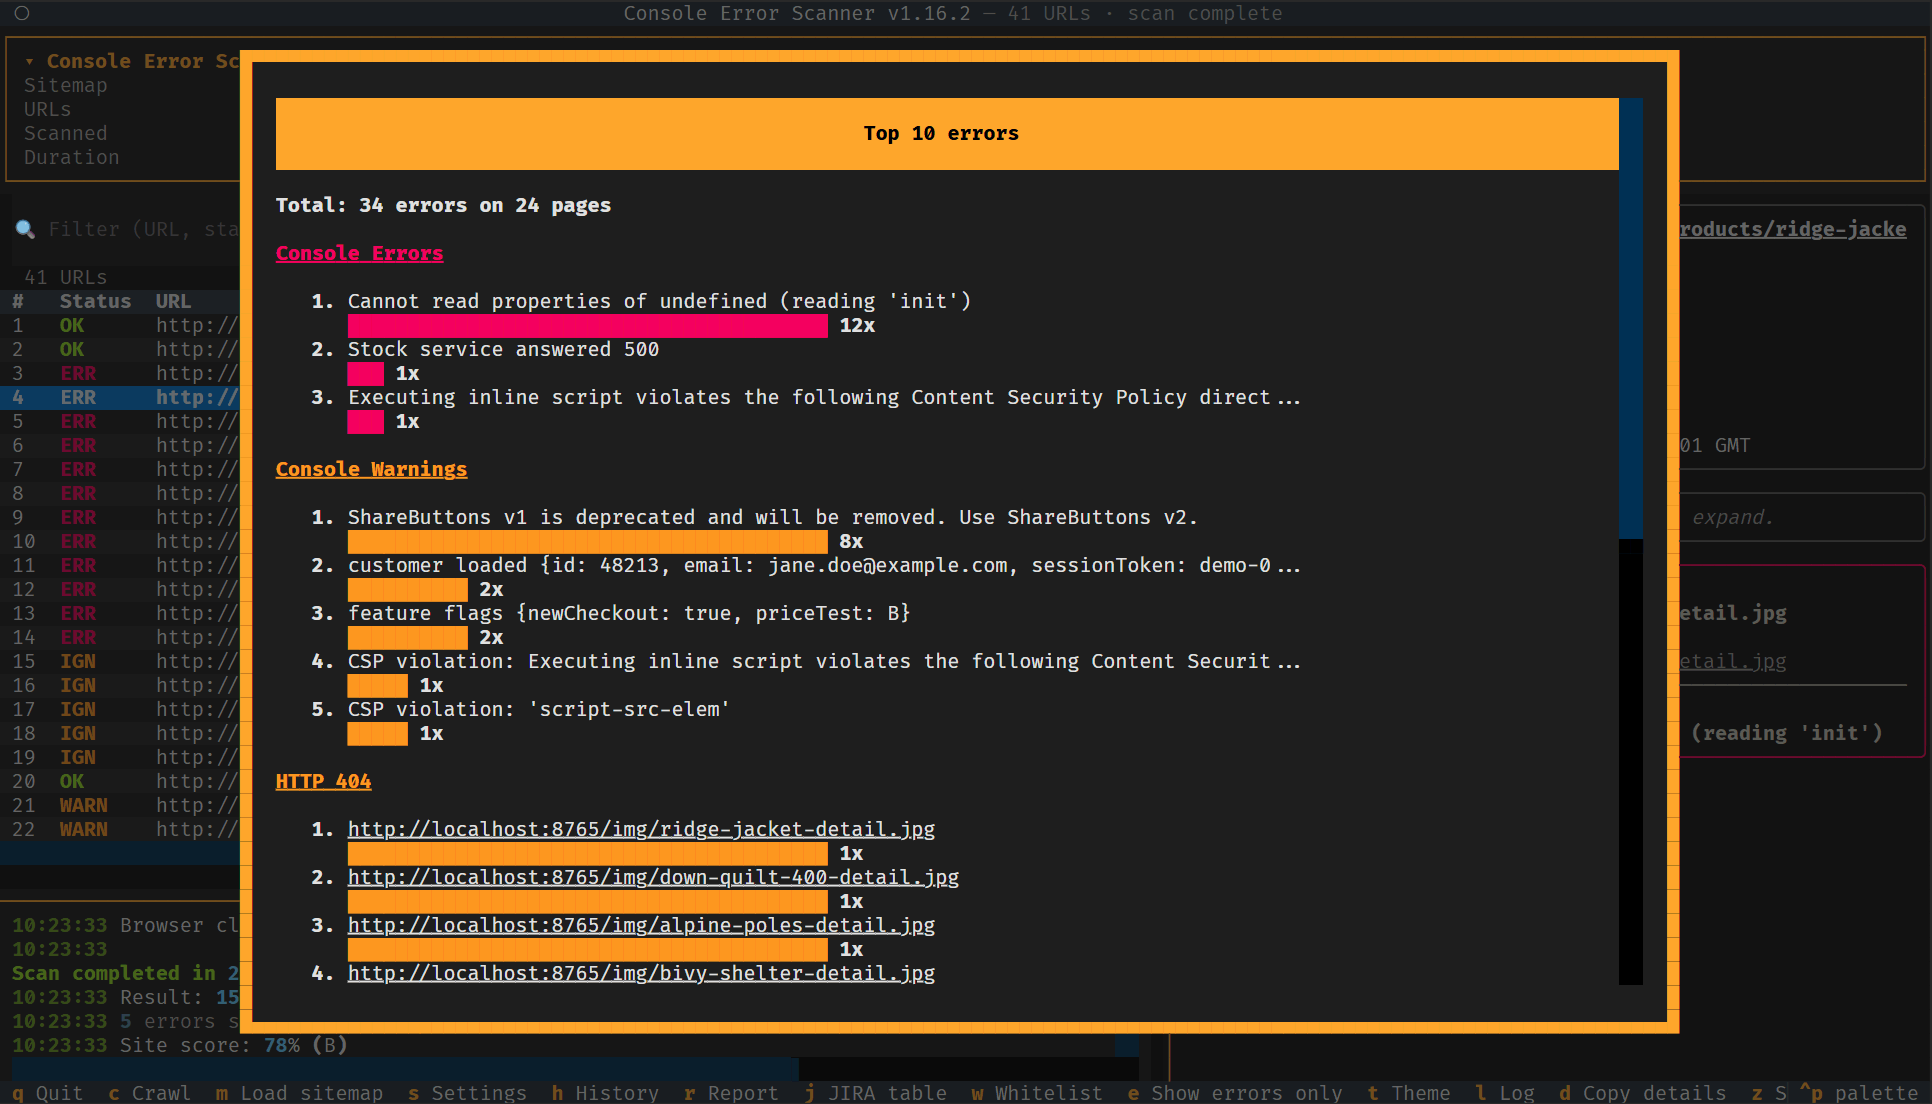The image size is (1932, 1104).
Task: Select row 1 OK in the URL table
Action: tap(120, 325)
